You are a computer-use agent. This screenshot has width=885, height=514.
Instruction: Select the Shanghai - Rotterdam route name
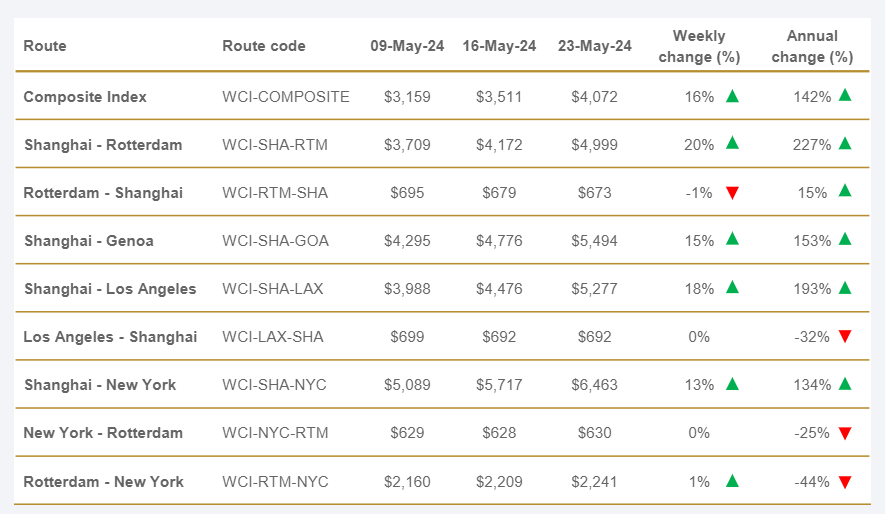(x=103, y=145)
